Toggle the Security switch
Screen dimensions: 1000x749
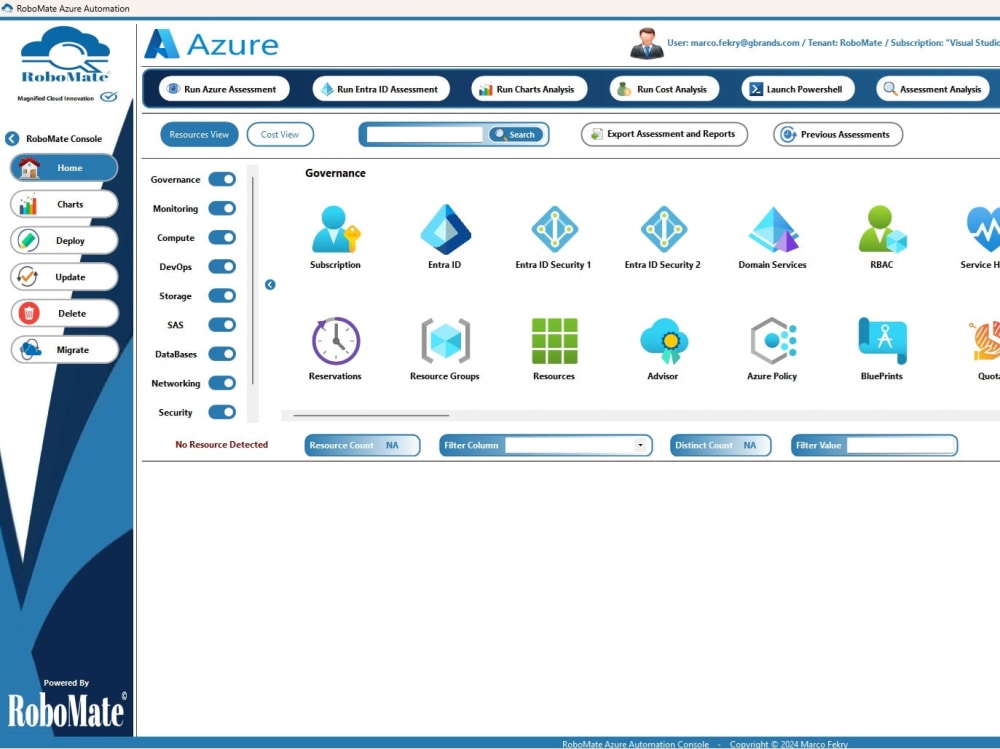(x=222, y=412)
